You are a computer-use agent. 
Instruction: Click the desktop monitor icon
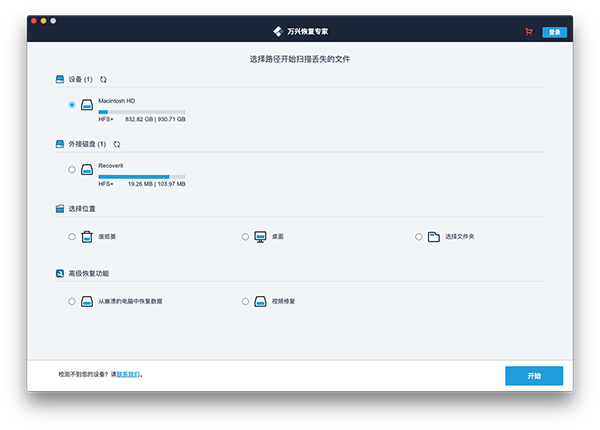[x=260, y=237]
